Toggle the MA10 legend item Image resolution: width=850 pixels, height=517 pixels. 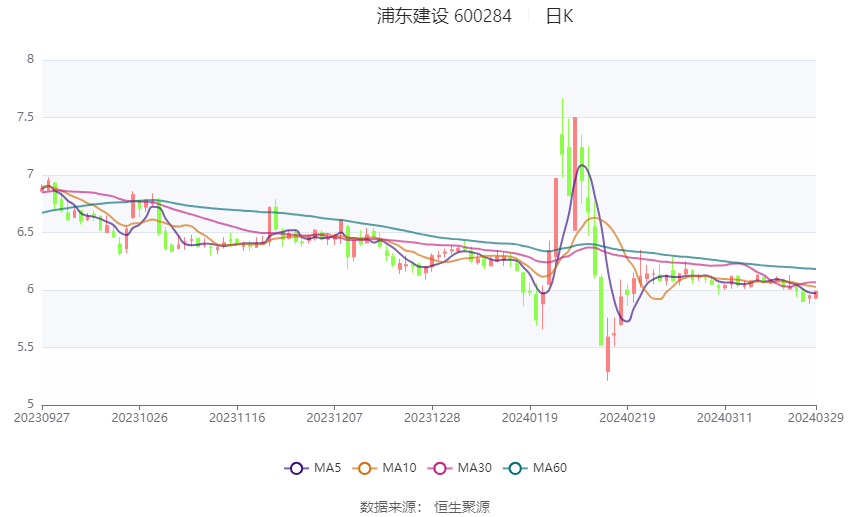coord(384,468)
